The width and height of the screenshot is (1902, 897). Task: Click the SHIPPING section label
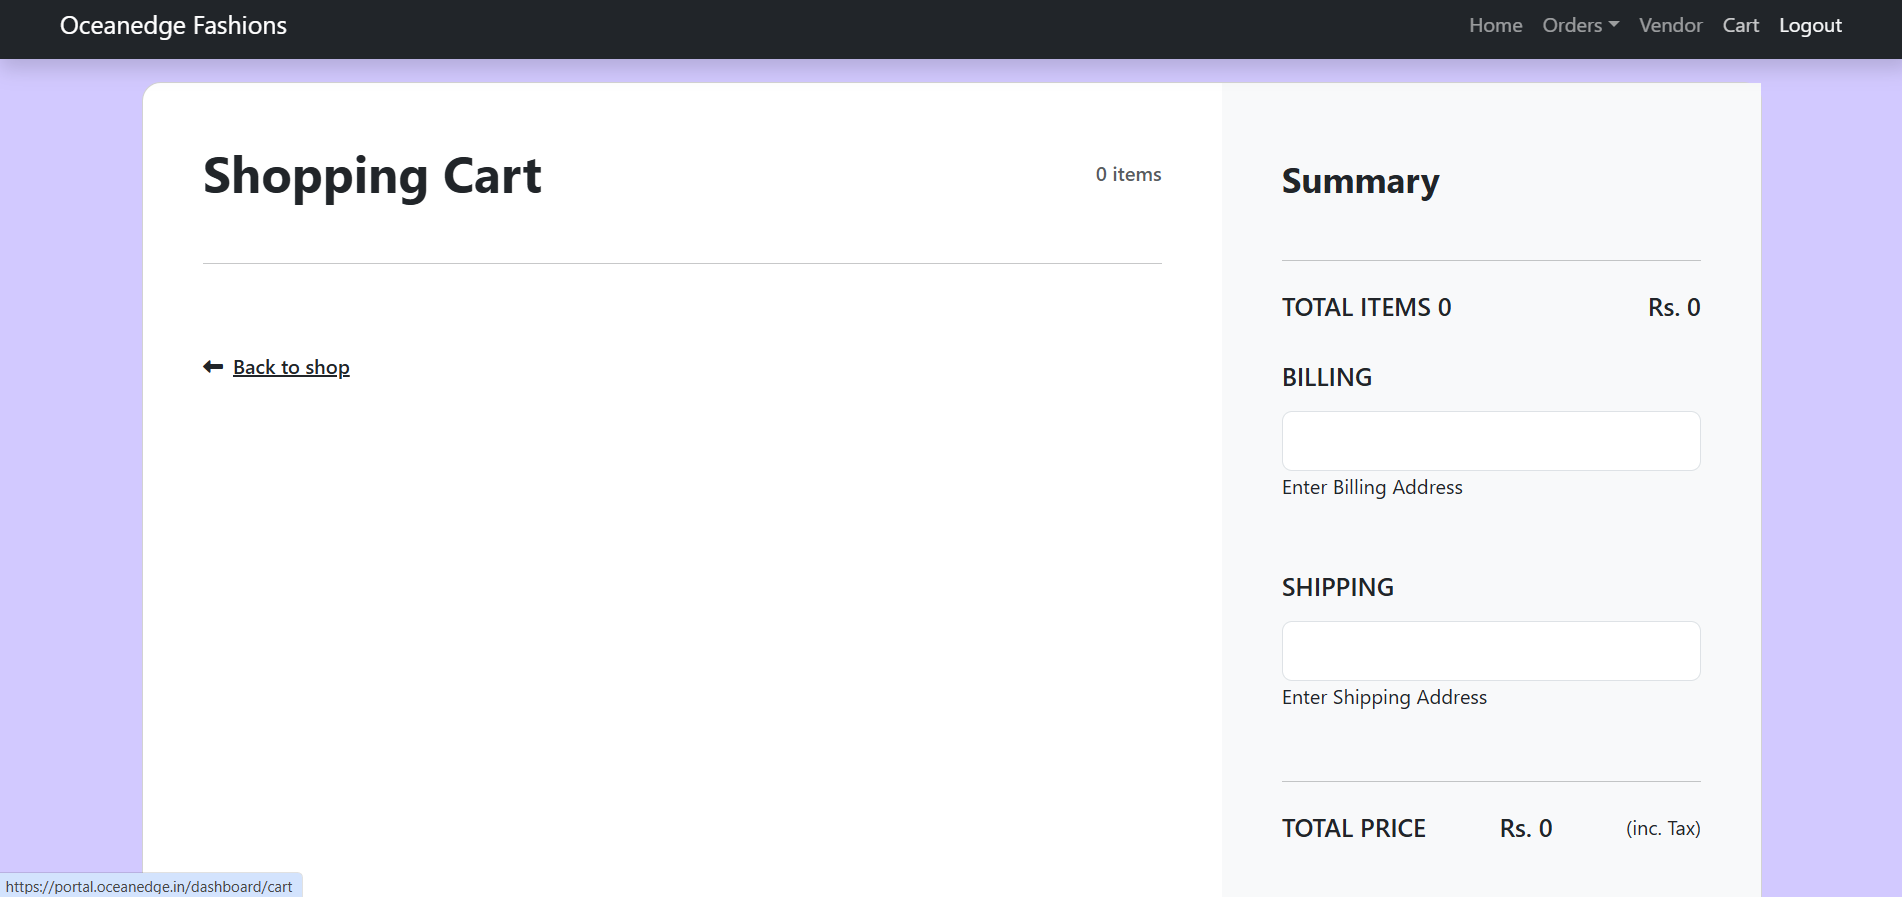tap(1338, 588)
